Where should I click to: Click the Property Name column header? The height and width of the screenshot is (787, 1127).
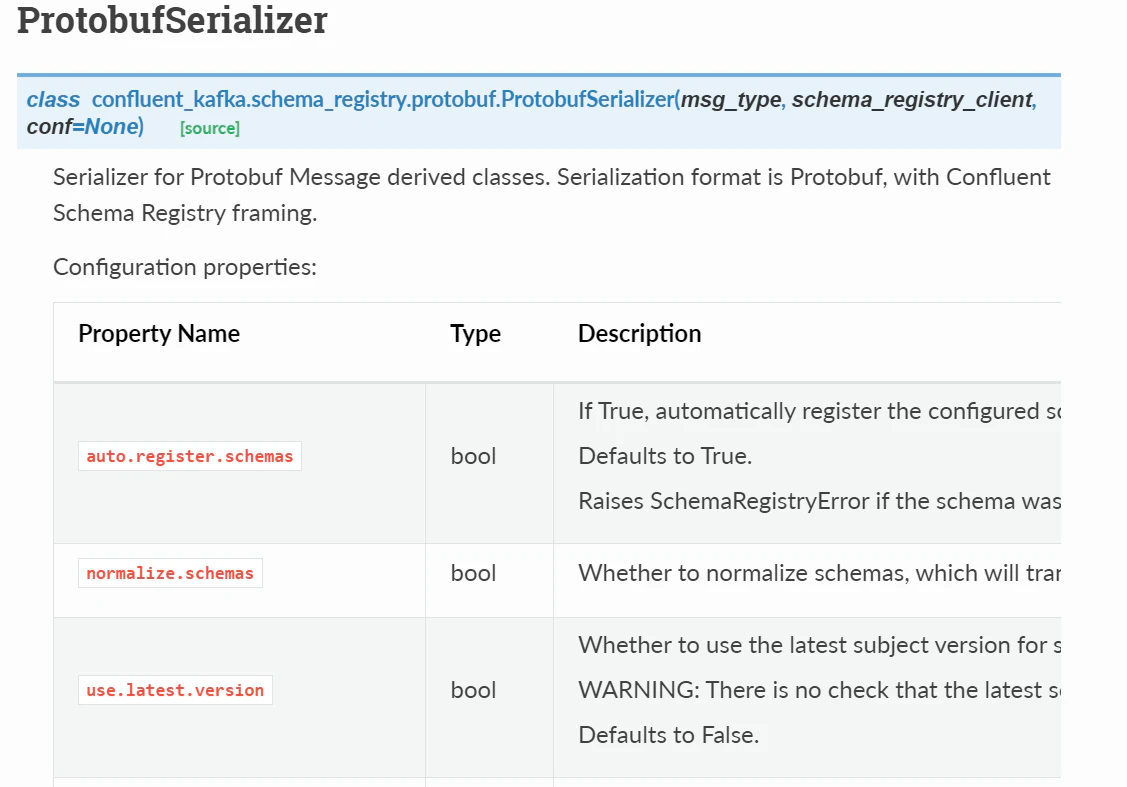click(159, 333)
